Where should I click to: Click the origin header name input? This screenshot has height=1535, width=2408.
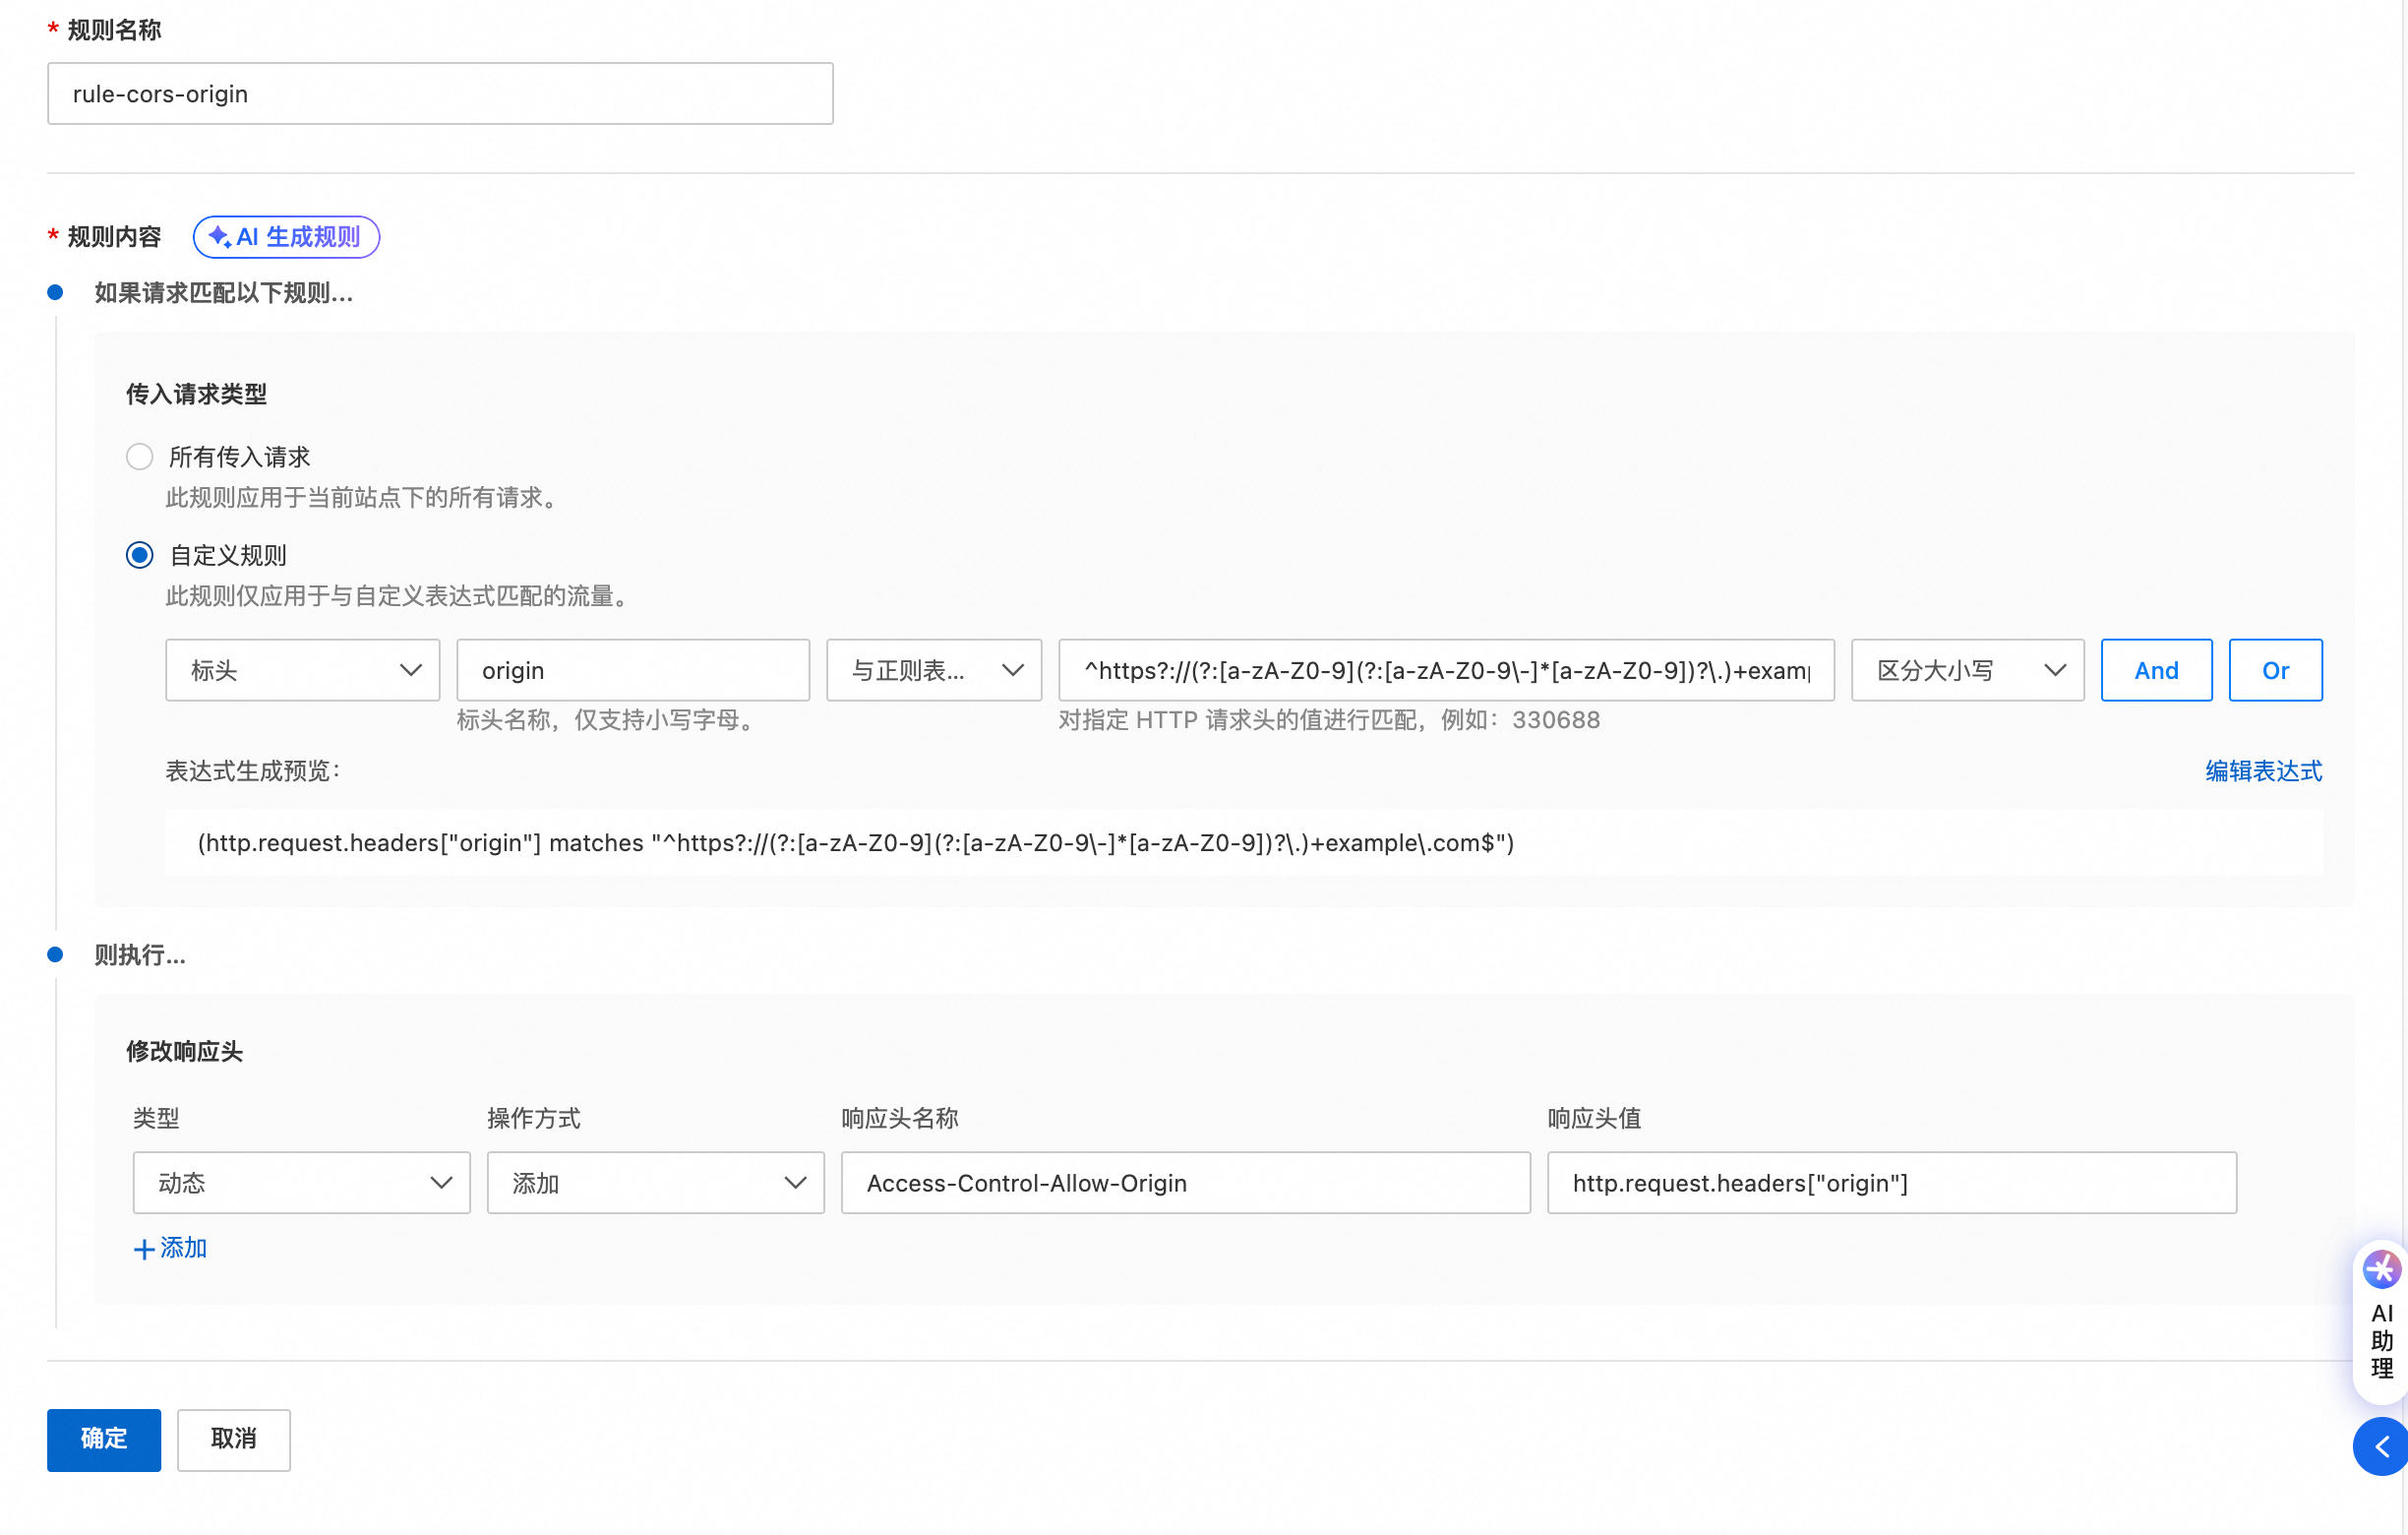click(x=632, y=670)
